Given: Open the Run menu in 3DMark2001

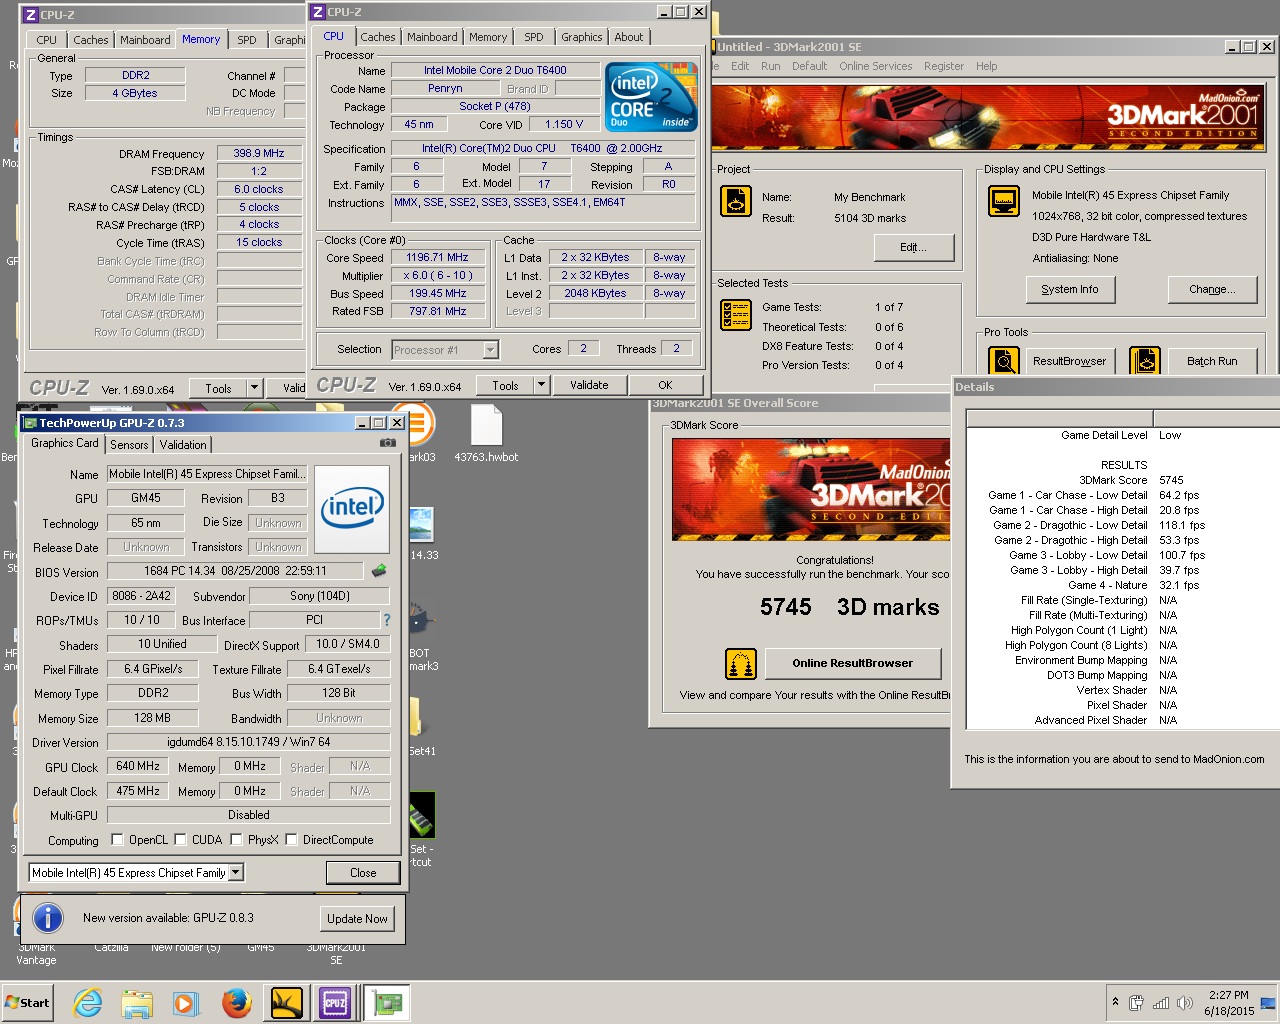Looking at the screenshot, I should [x=770, y=66].
